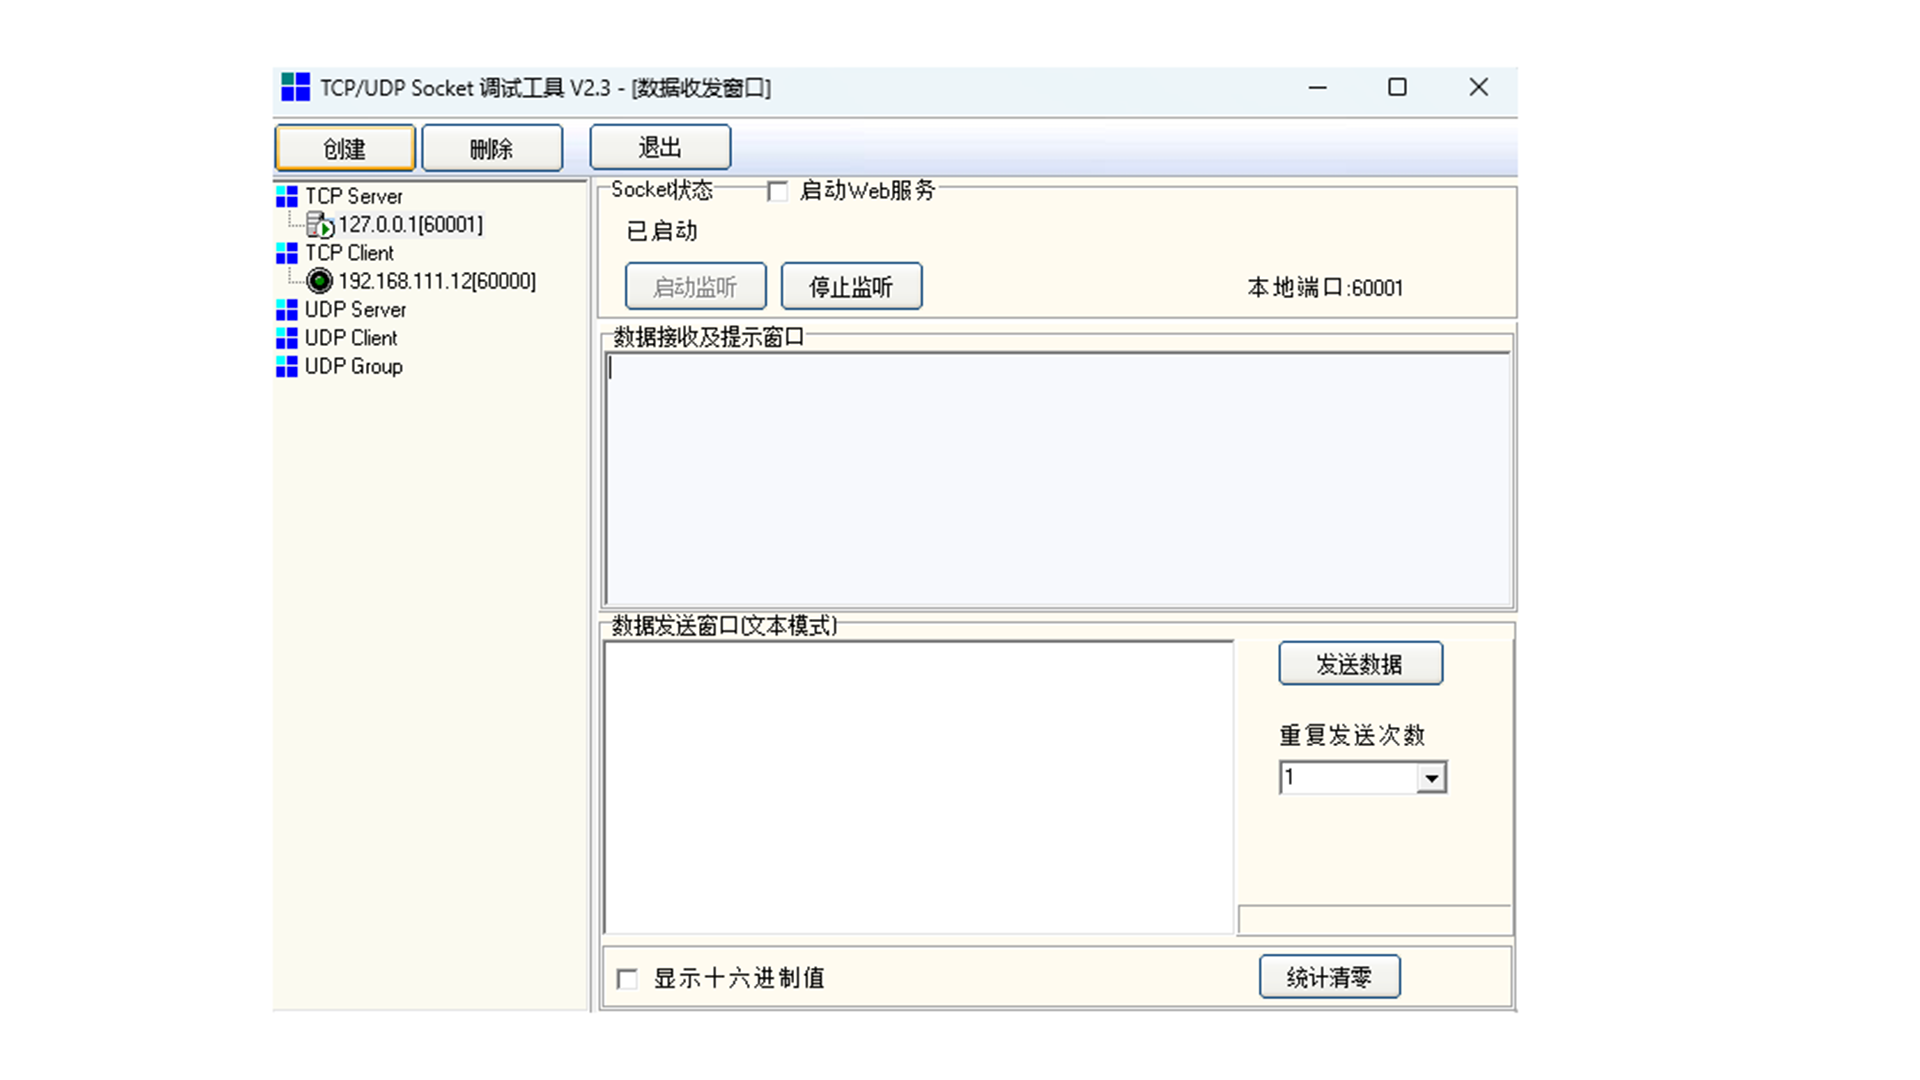The image size is (1920, 1080).
Task: Enable the 启动Web服务 checkbox
Action: 777,191
